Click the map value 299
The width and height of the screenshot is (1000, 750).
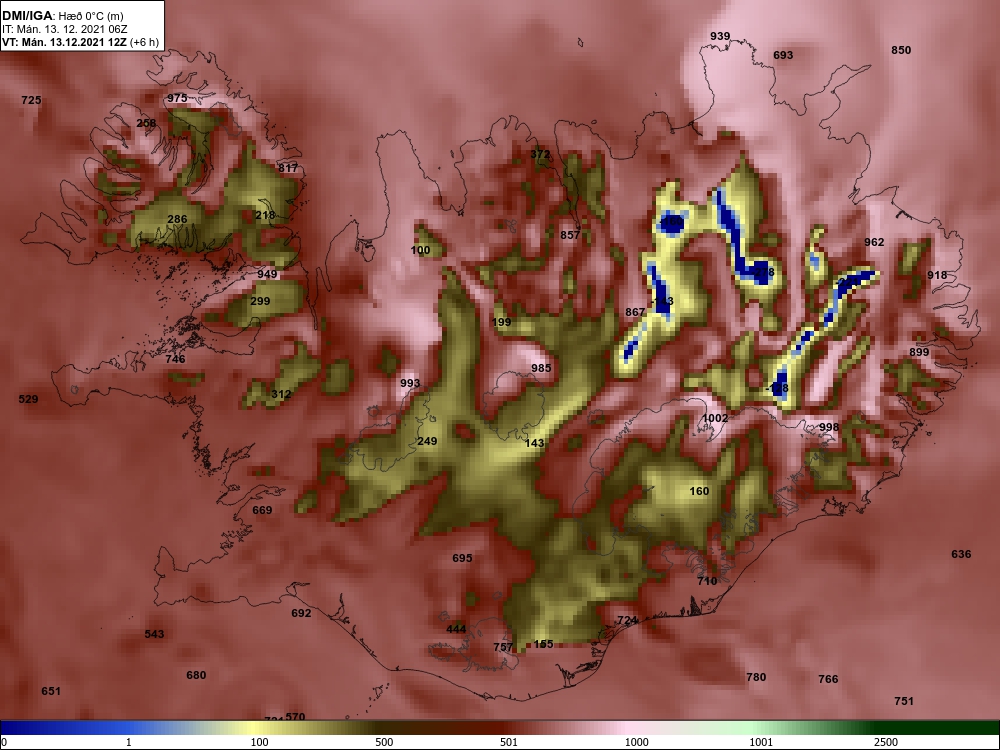coord(260,301)
